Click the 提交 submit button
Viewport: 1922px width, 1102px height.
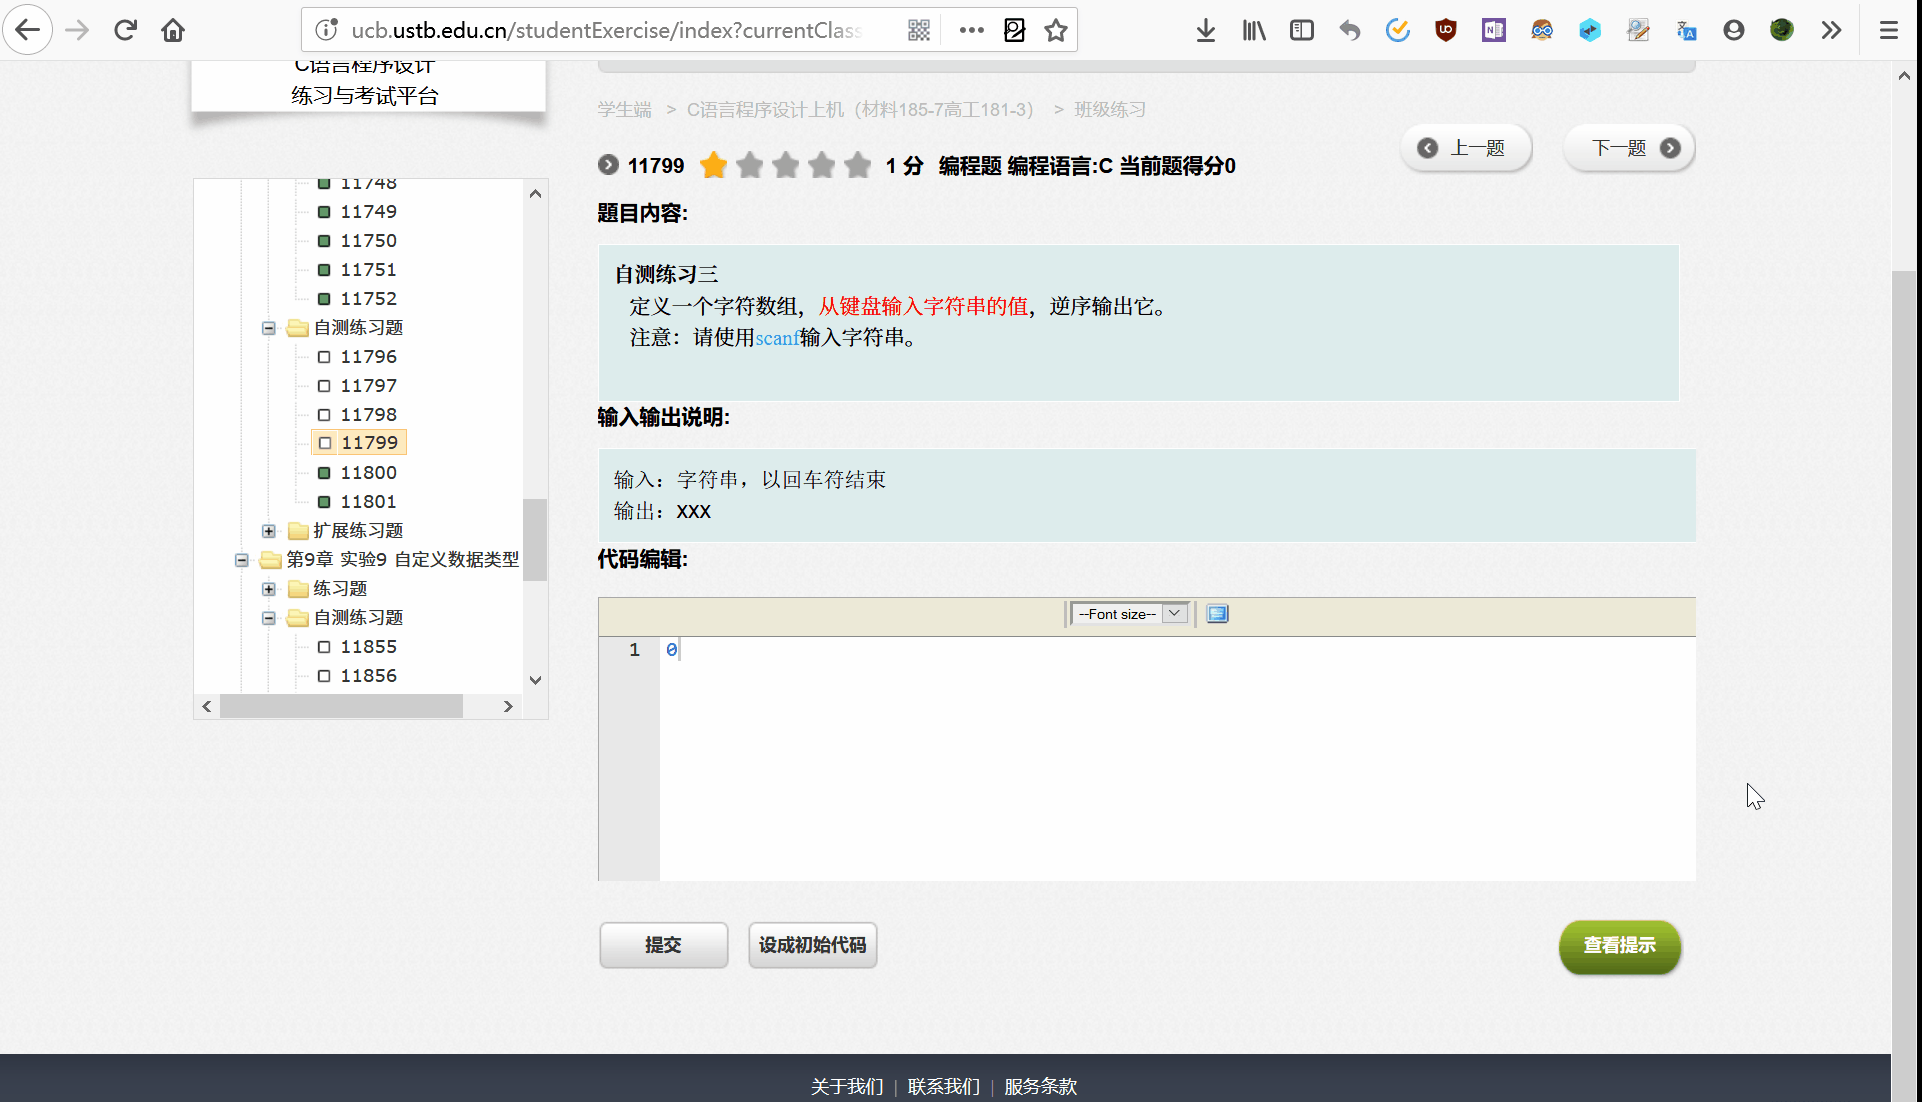(663, 945)
